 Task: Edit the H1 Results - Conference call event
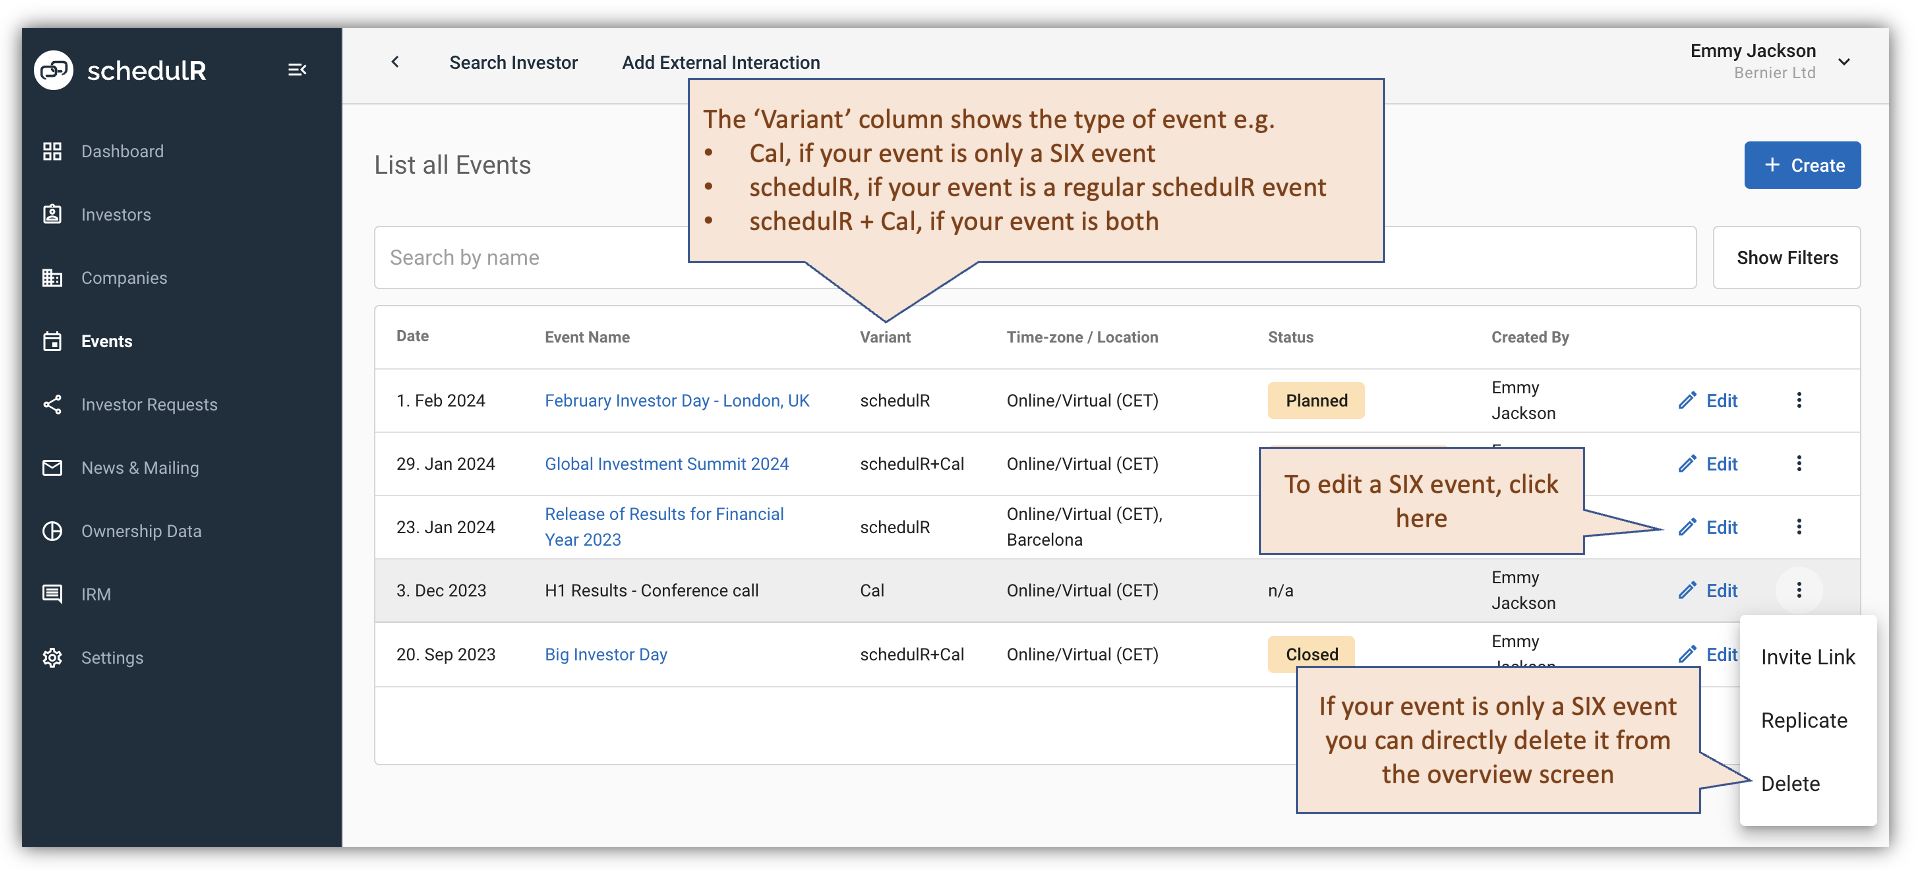1708,591
